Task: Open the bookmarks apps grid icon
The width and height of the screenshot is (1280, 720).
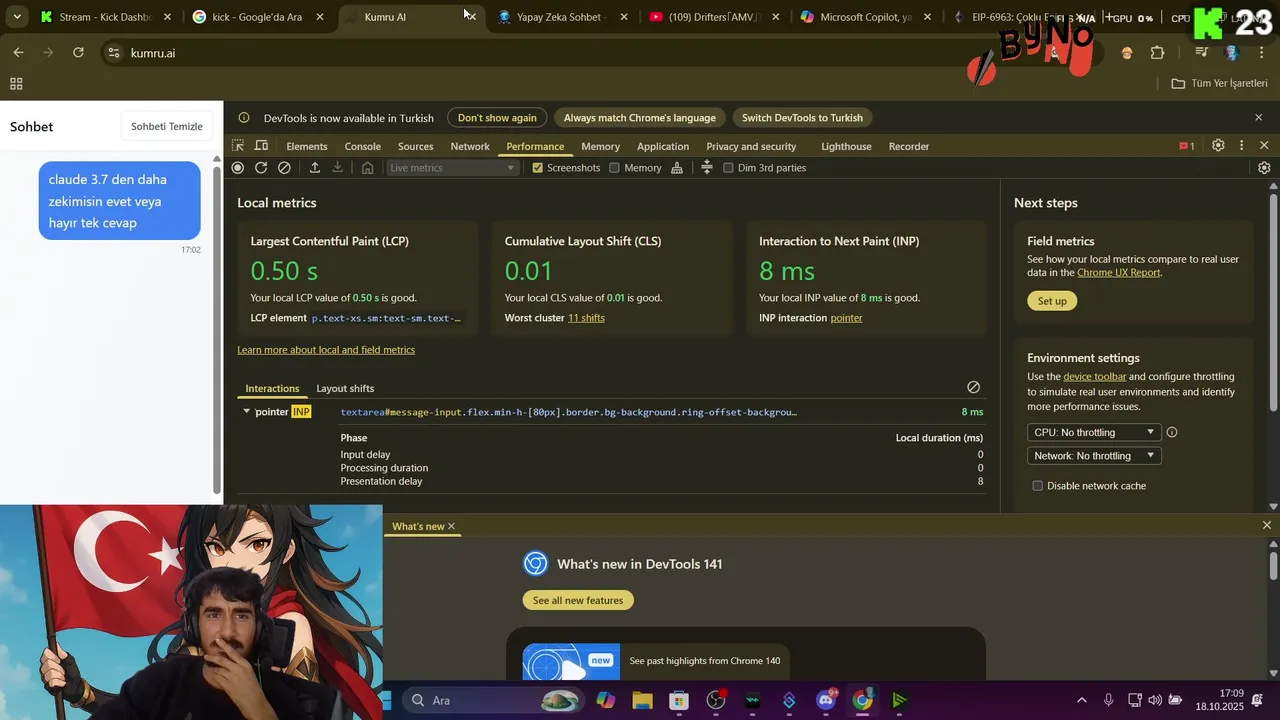Action: [16, 84]
